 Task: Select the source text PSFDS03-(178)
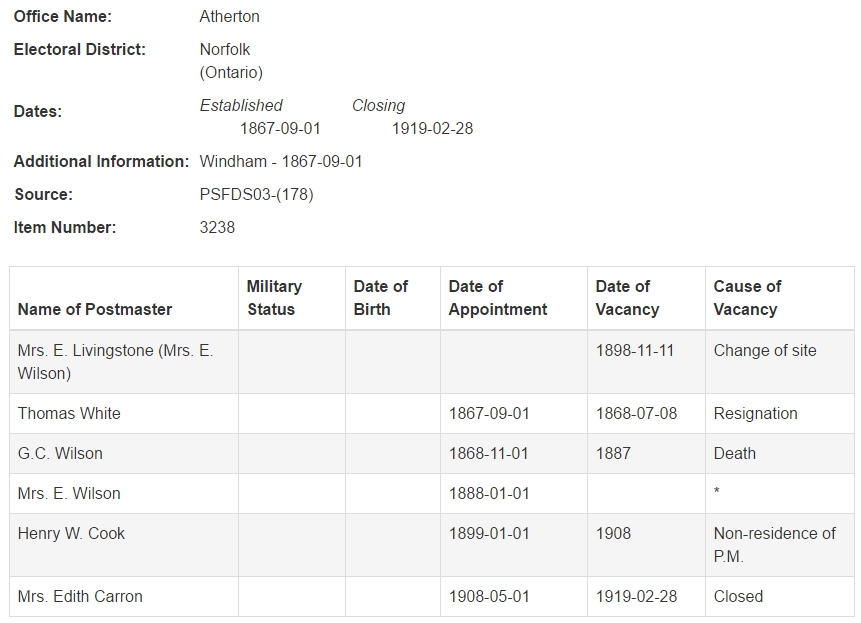click(x=256, y=194)
